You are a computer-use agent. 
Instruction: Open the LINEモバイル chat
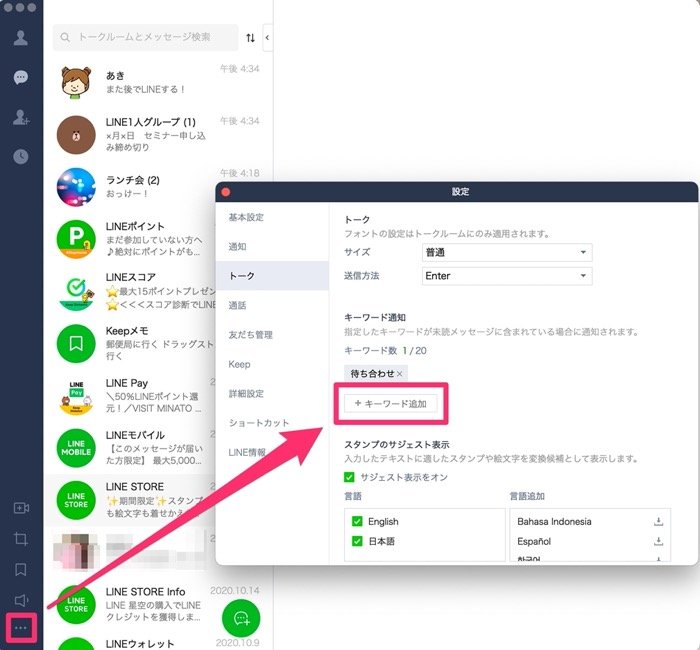point(130,448)
